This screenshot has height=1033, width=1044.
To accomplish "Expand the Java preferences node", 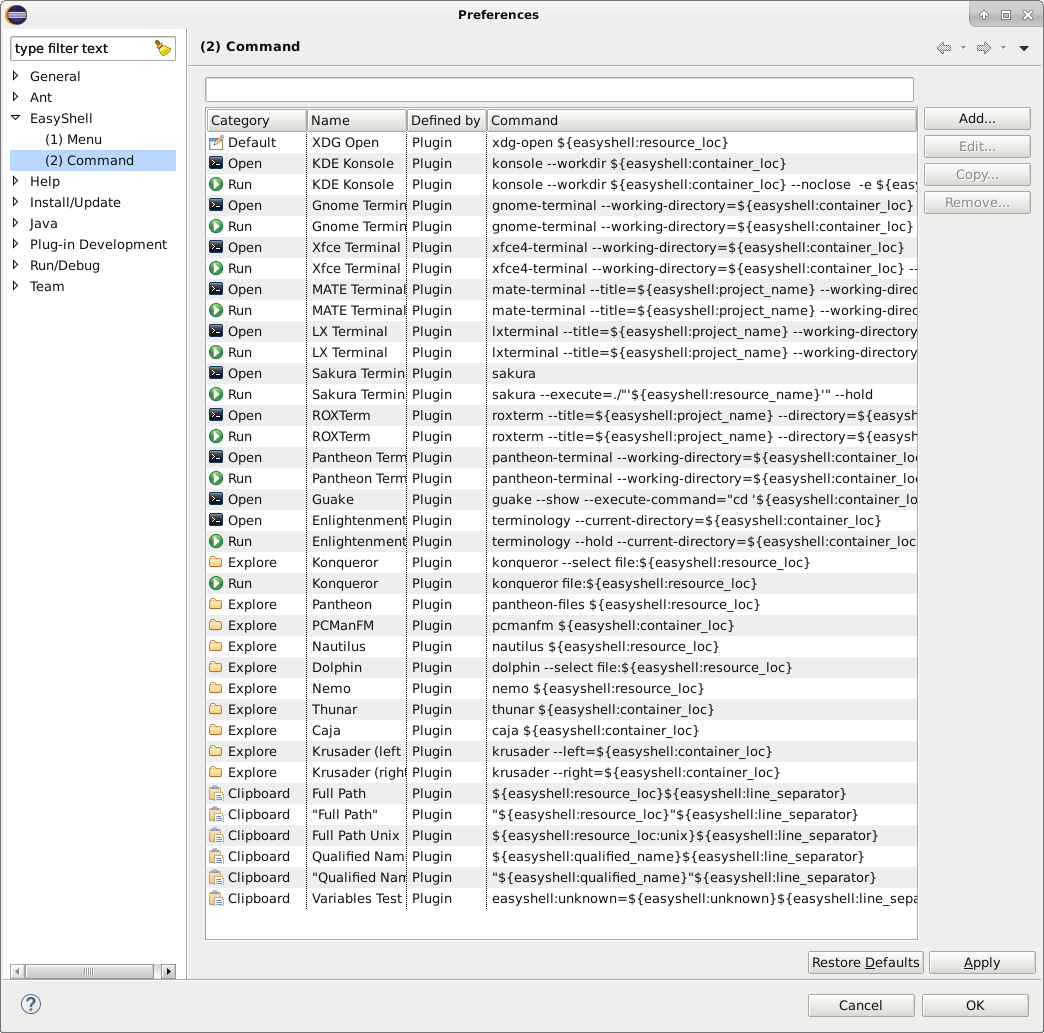I will pyautogui.click(x=16, y=223).
